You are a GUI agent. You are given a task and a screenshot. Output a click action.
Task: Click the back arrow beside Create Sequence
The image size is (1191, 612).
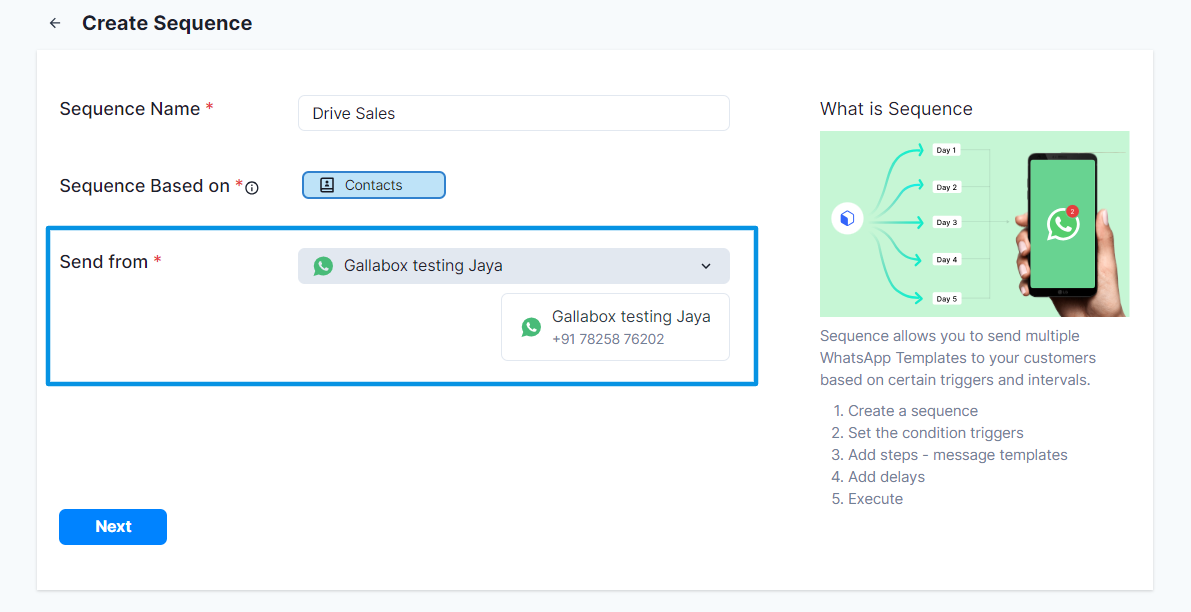pyautogui.click(x=55, y=23)
